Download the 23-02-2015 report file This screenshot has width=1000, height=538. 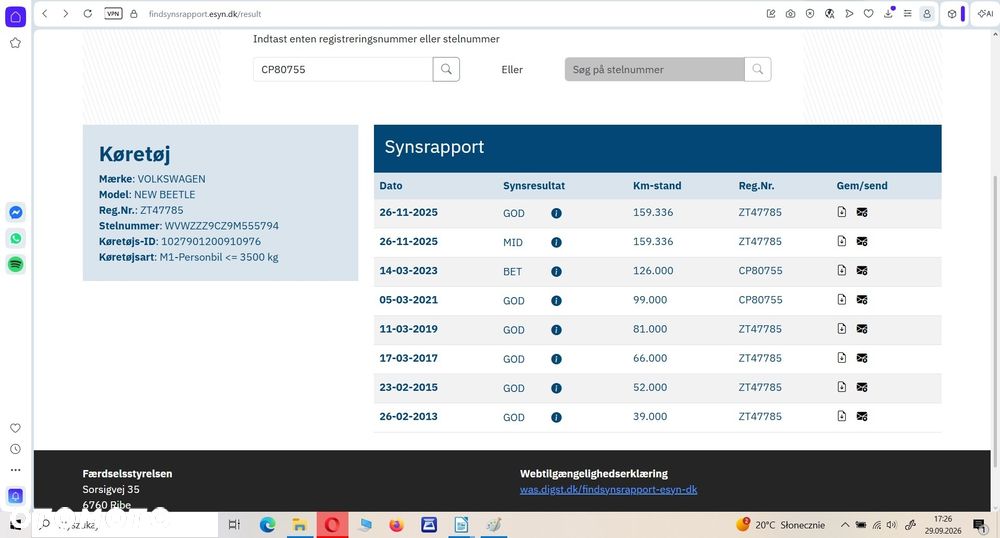tap(842, 387)
